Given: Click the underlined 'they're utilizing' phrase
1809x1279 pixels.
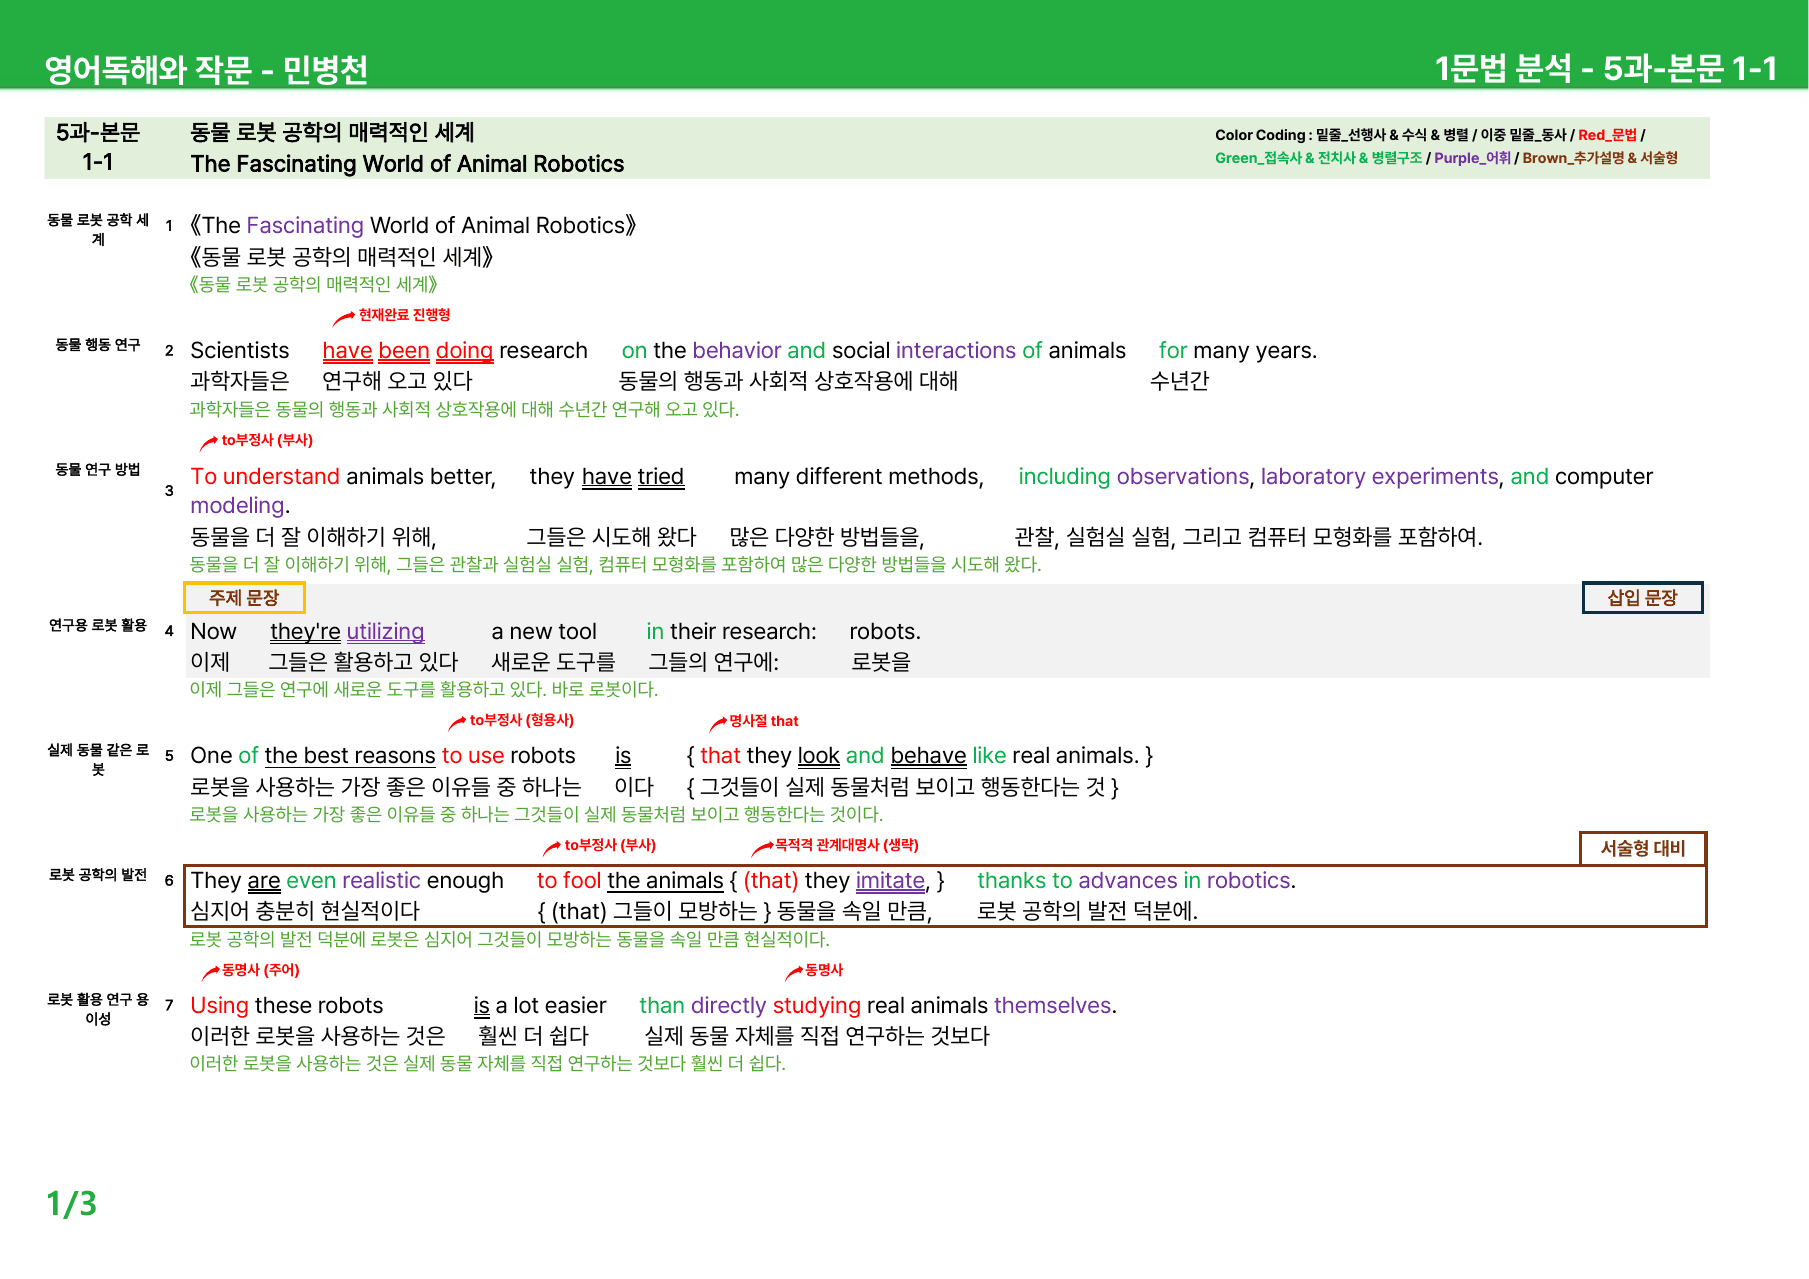Looking at the screenshot, I should click(x=347, y=632).
